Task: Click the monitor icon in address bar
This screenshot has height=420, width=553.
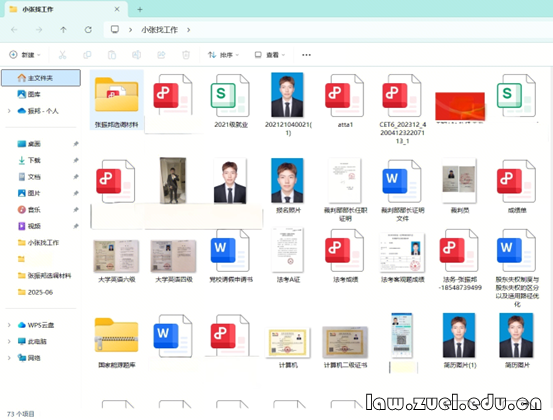Action: [115, 29]
